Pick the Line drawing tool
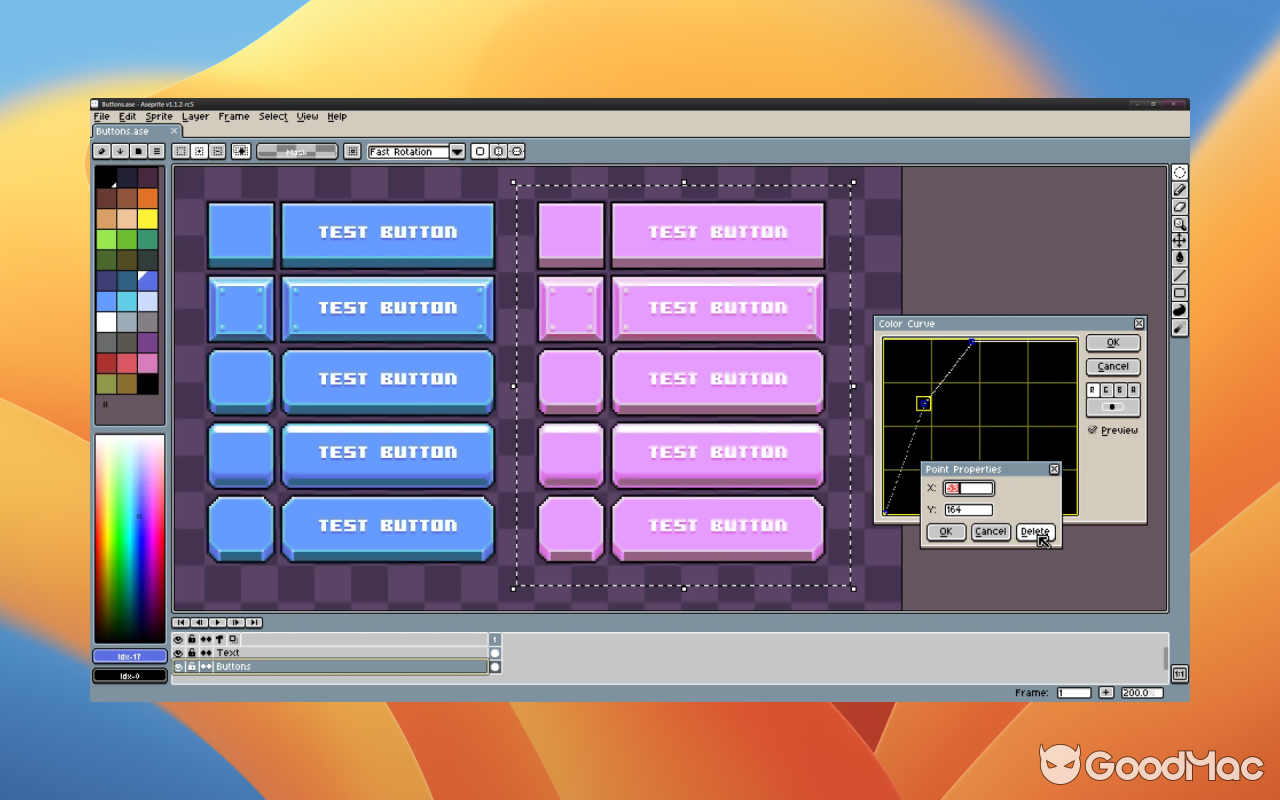 point(1180,275)
